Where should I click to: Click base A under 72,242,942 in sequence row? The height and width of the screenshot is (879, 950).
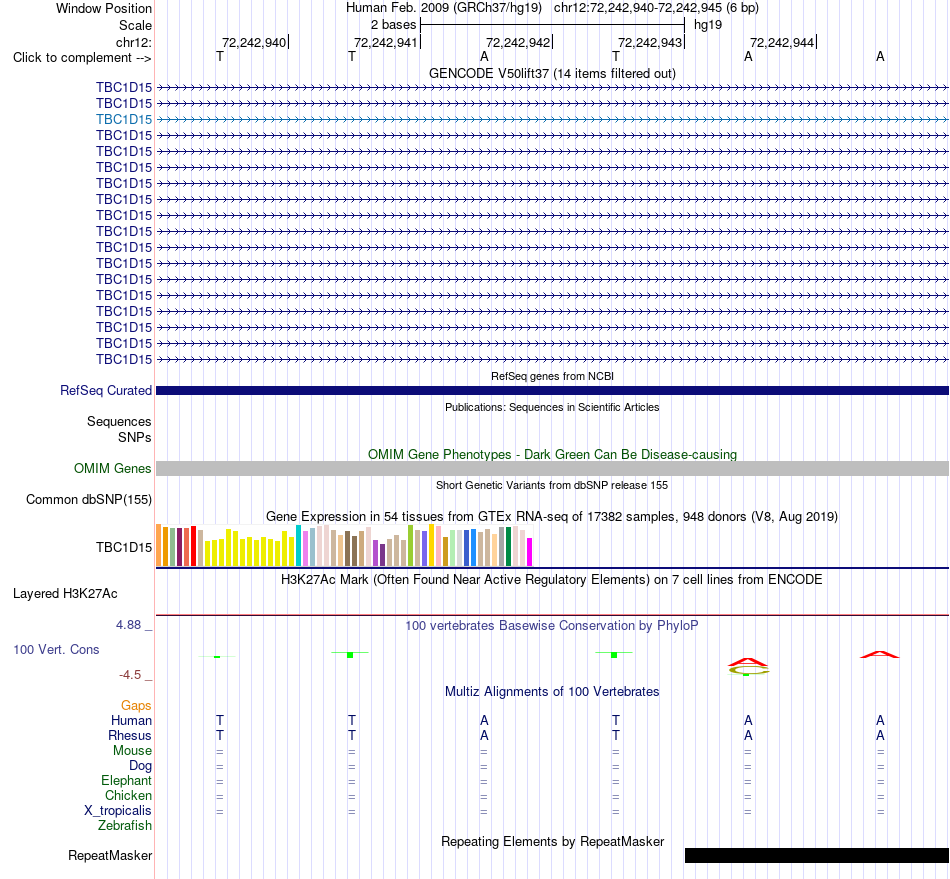[484, 57]
